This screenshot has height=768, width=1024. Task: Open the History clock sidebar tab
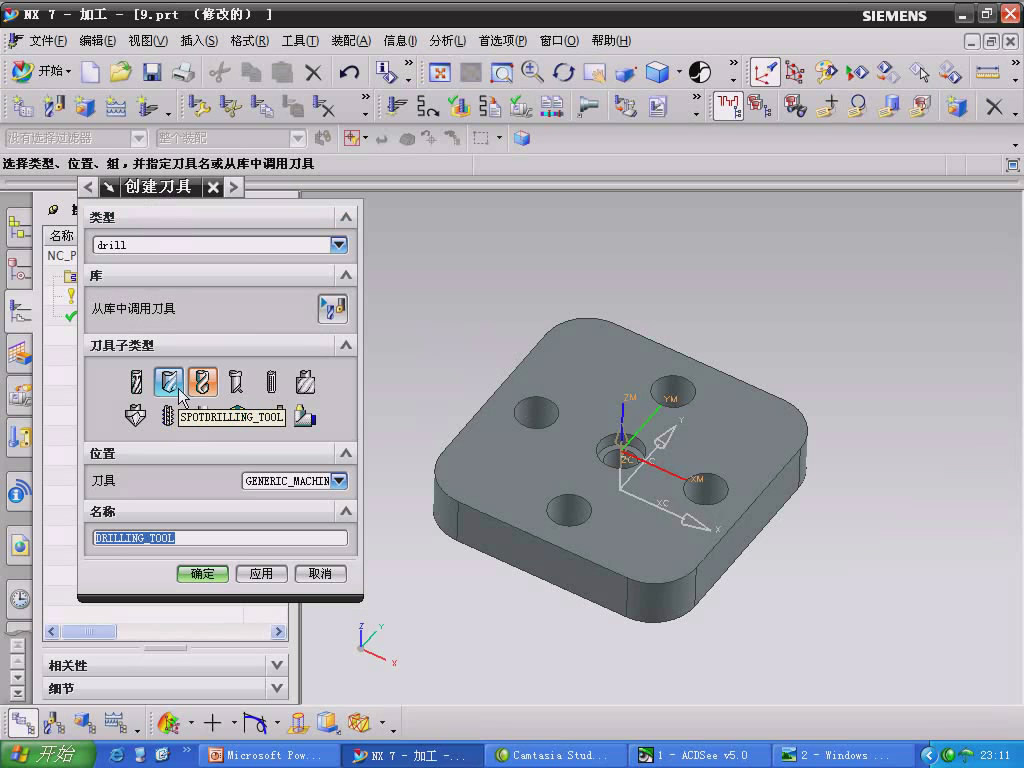[19, 599]
